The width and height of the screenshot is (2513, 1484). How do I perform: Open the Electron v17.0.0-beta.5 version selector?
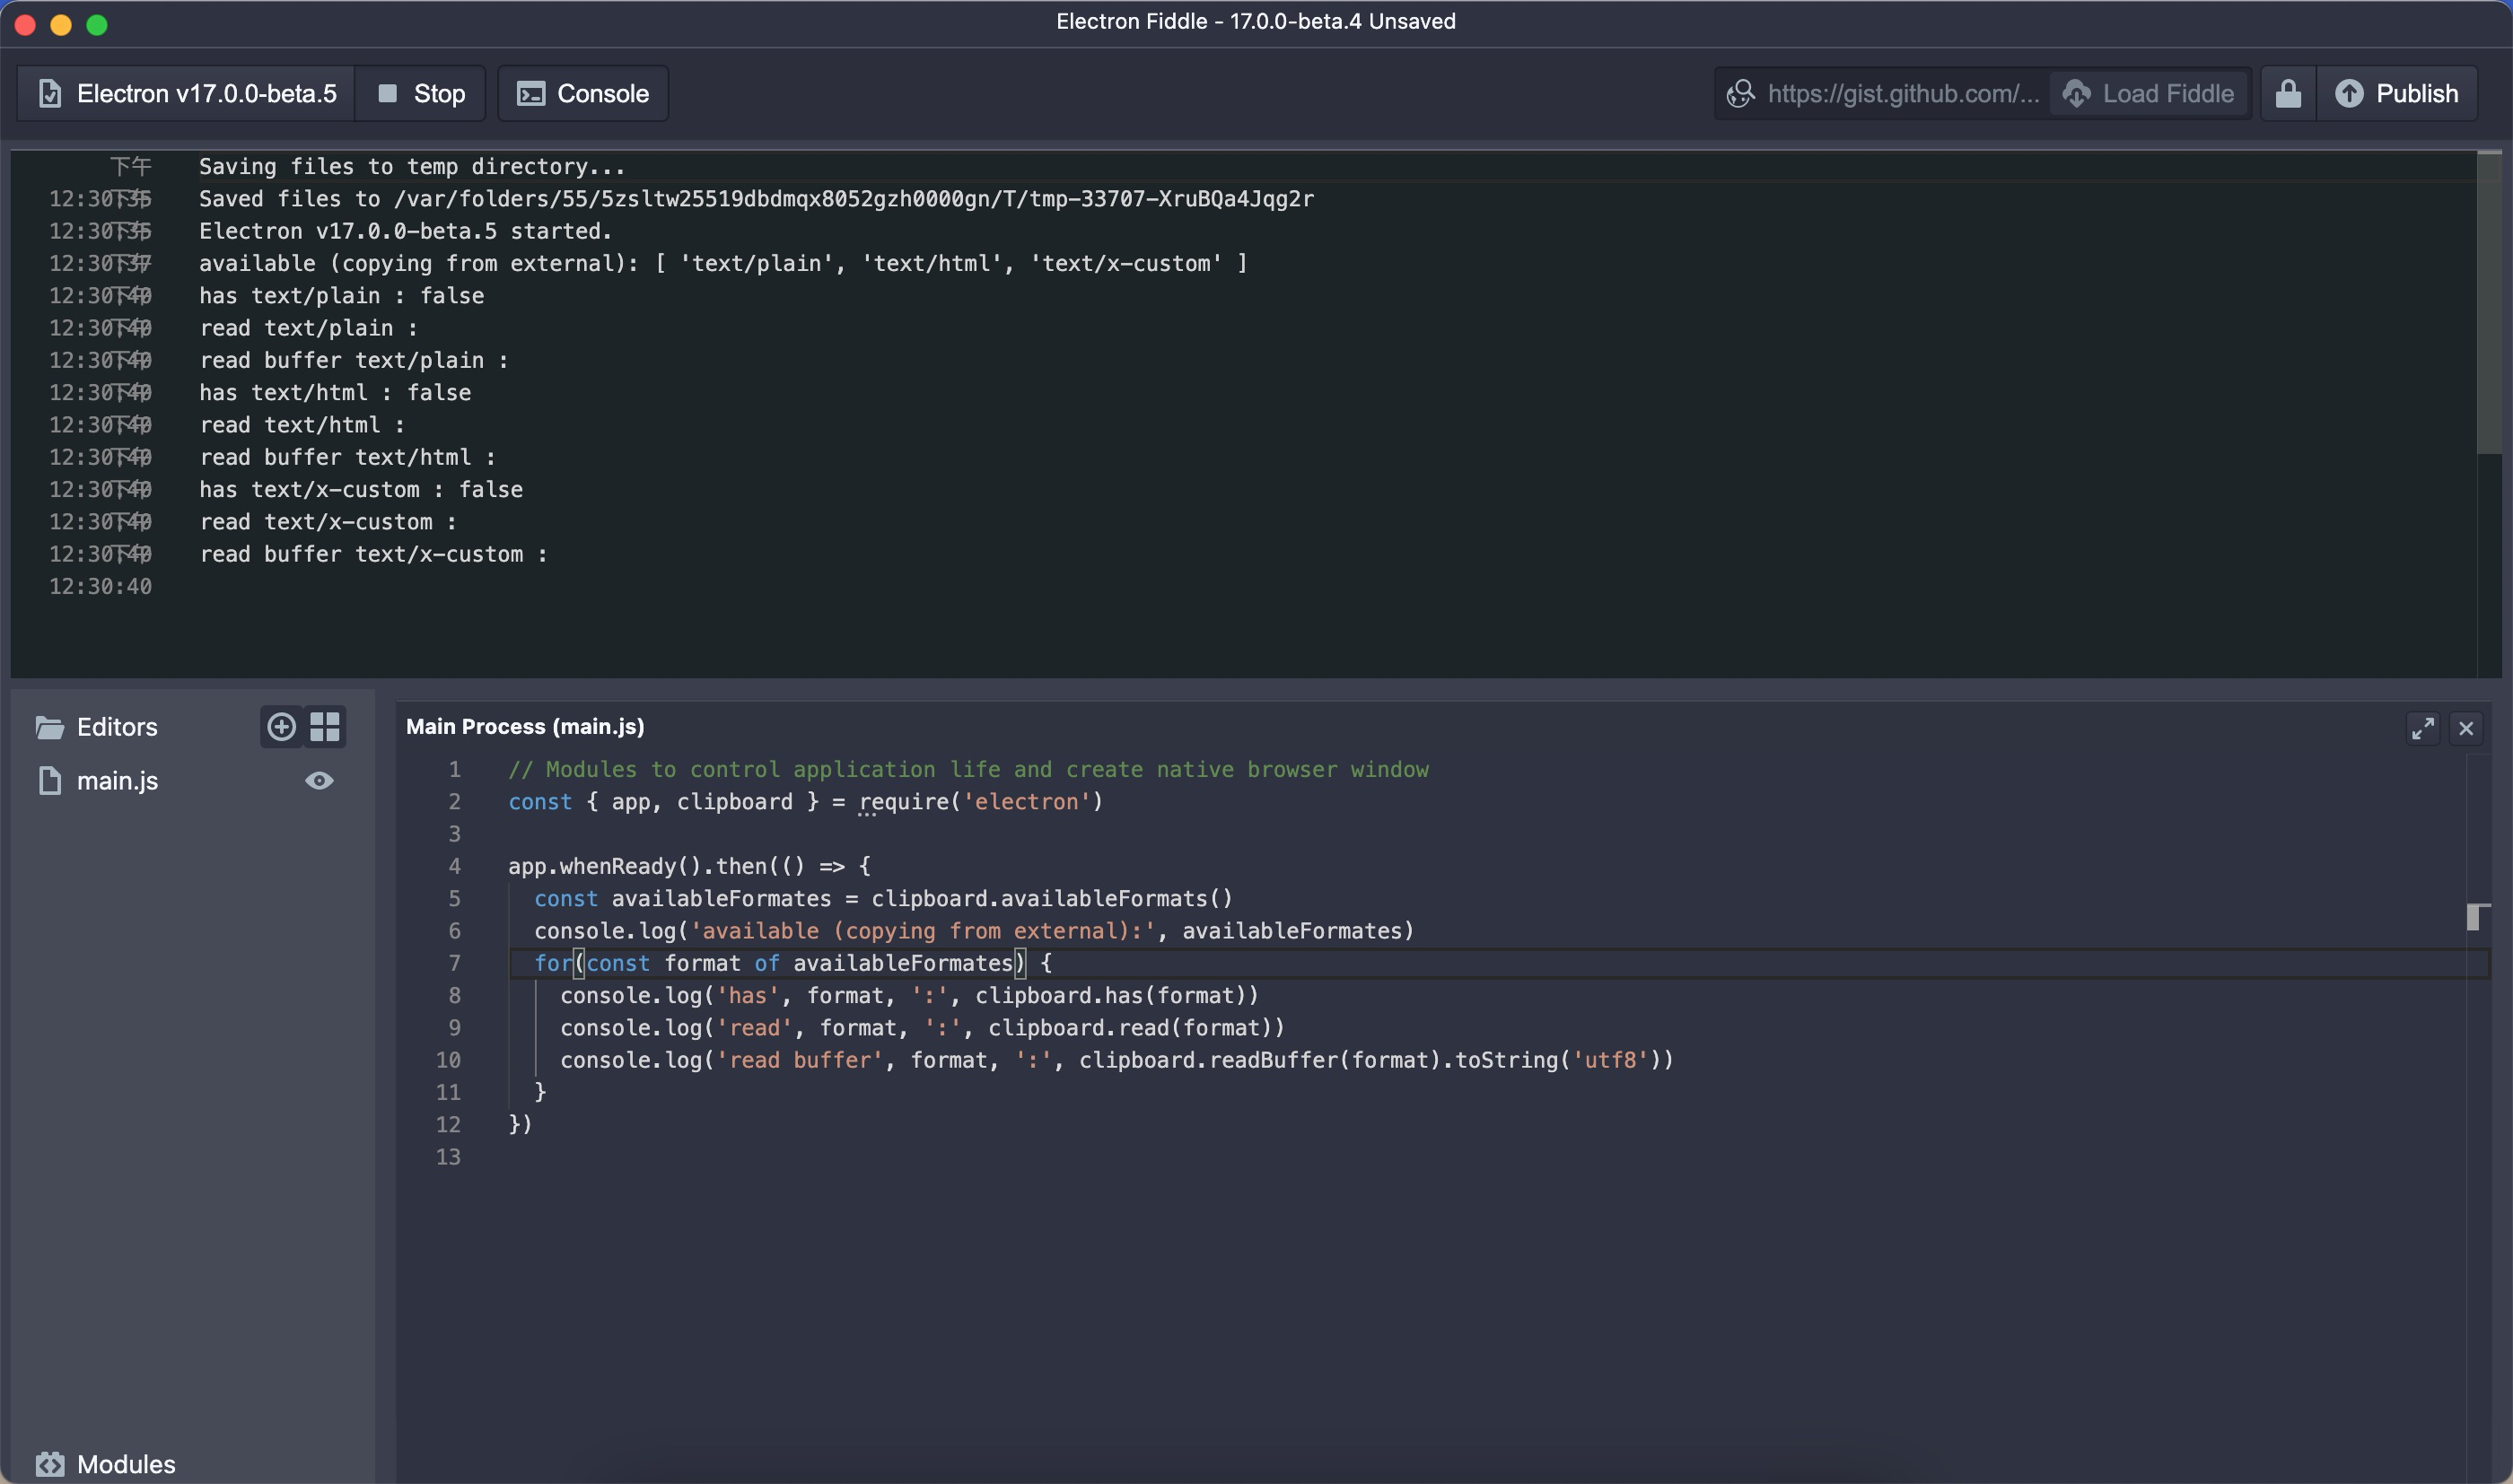185,93
